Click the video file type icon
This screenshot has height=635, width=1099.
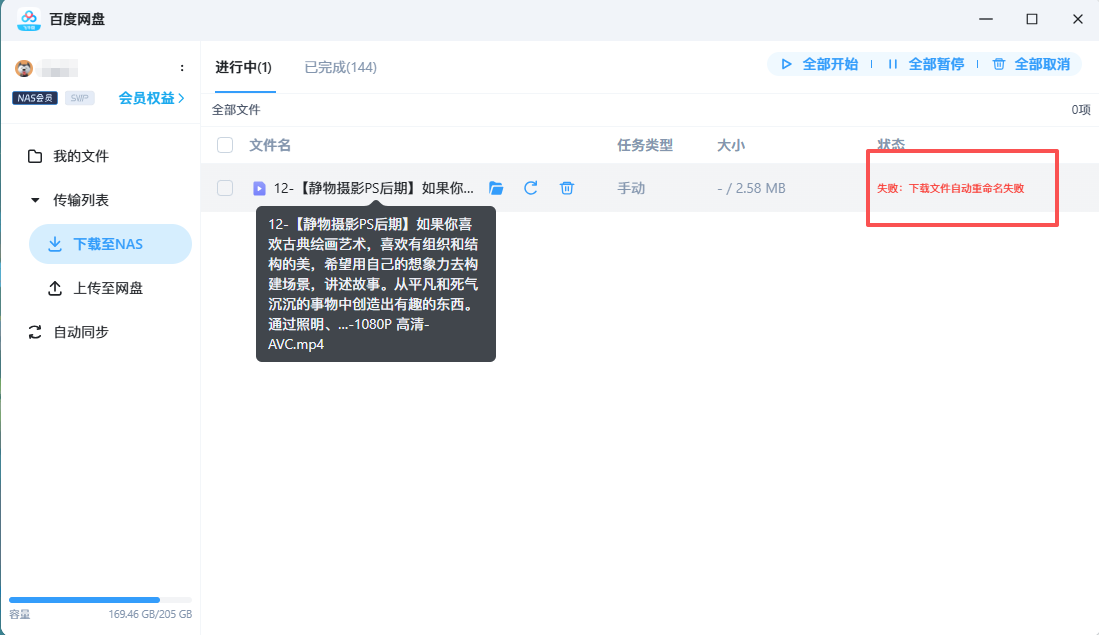259,189
